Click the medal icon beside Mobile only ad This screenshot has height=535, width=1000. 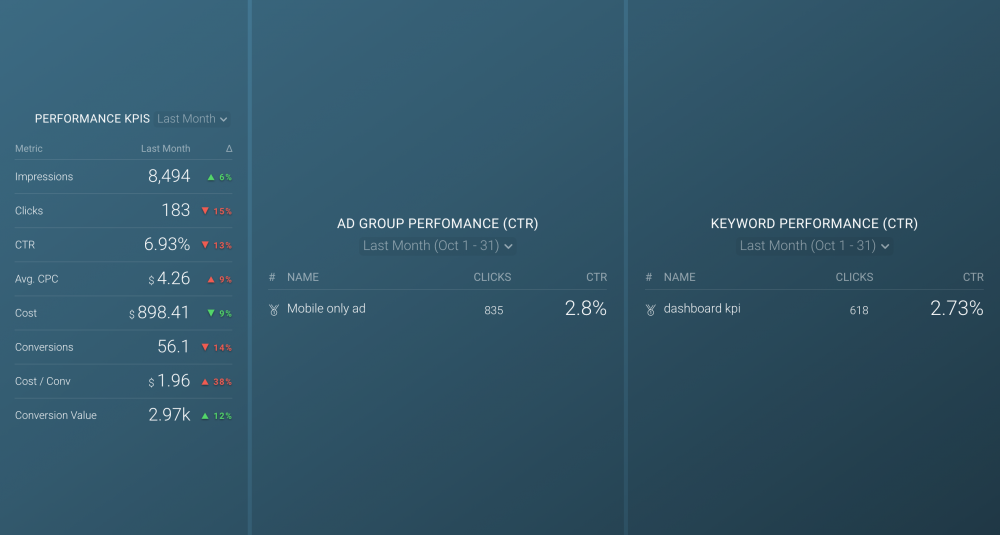click(273, 310)
